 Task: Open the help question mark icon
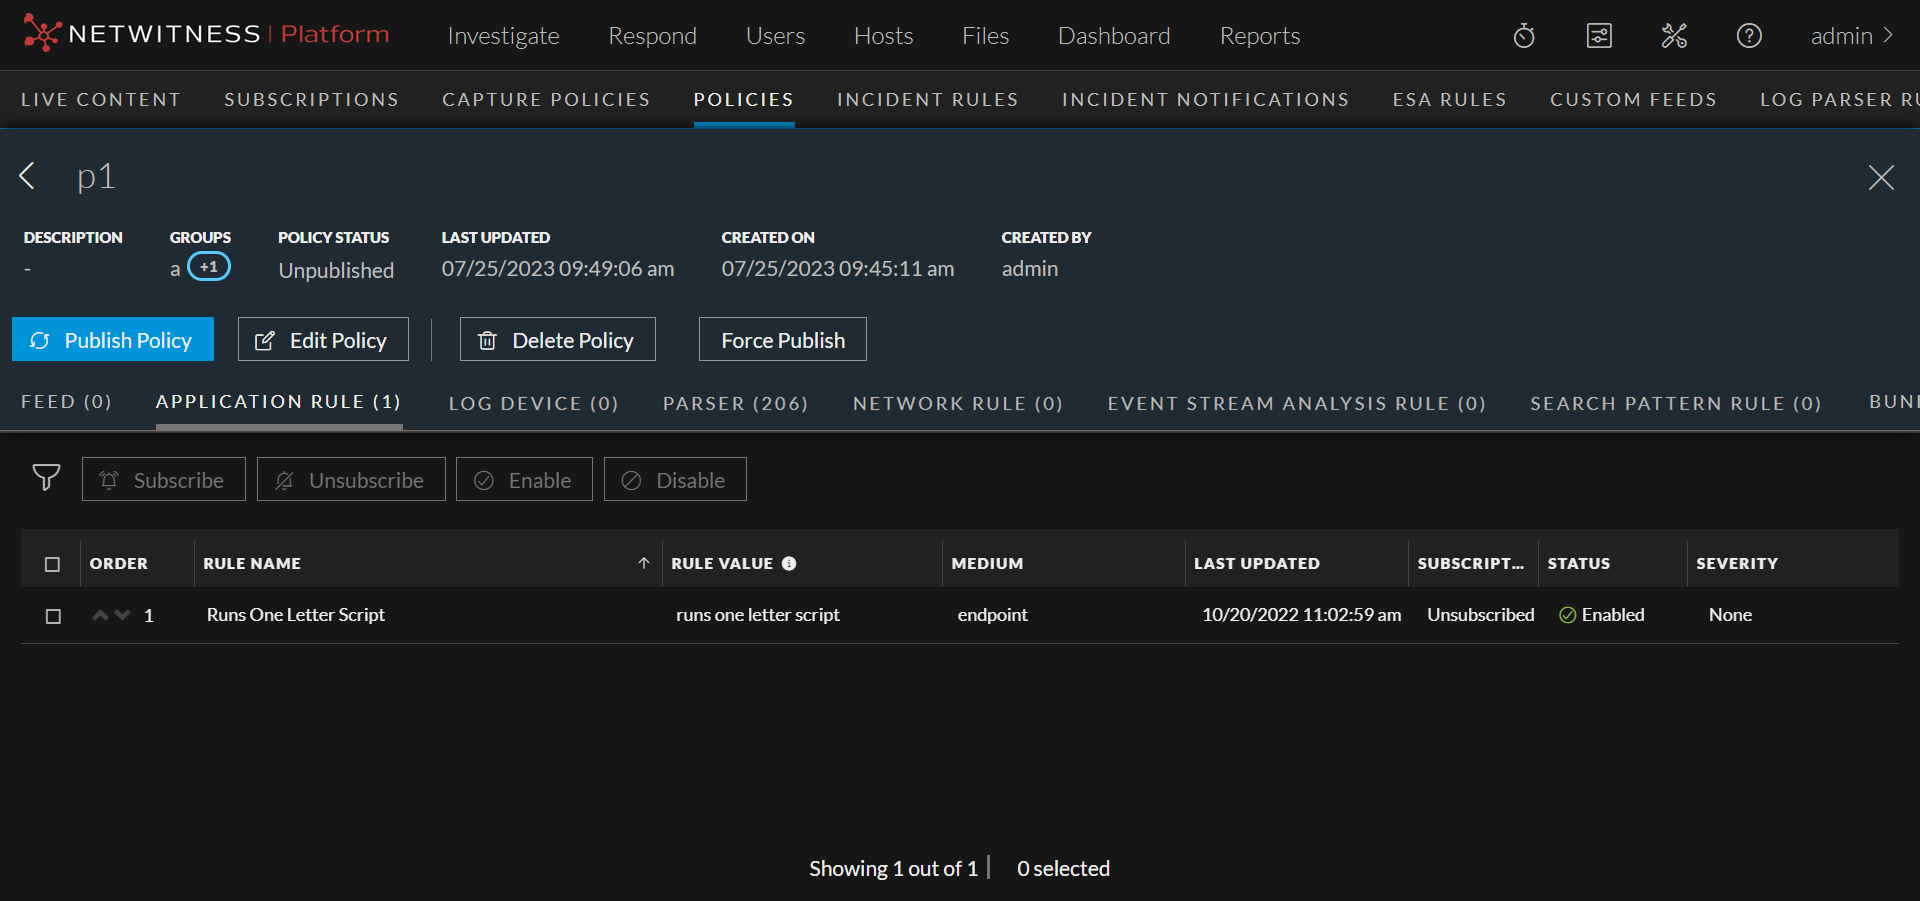pyautogui.click(x=1749, y=36)
